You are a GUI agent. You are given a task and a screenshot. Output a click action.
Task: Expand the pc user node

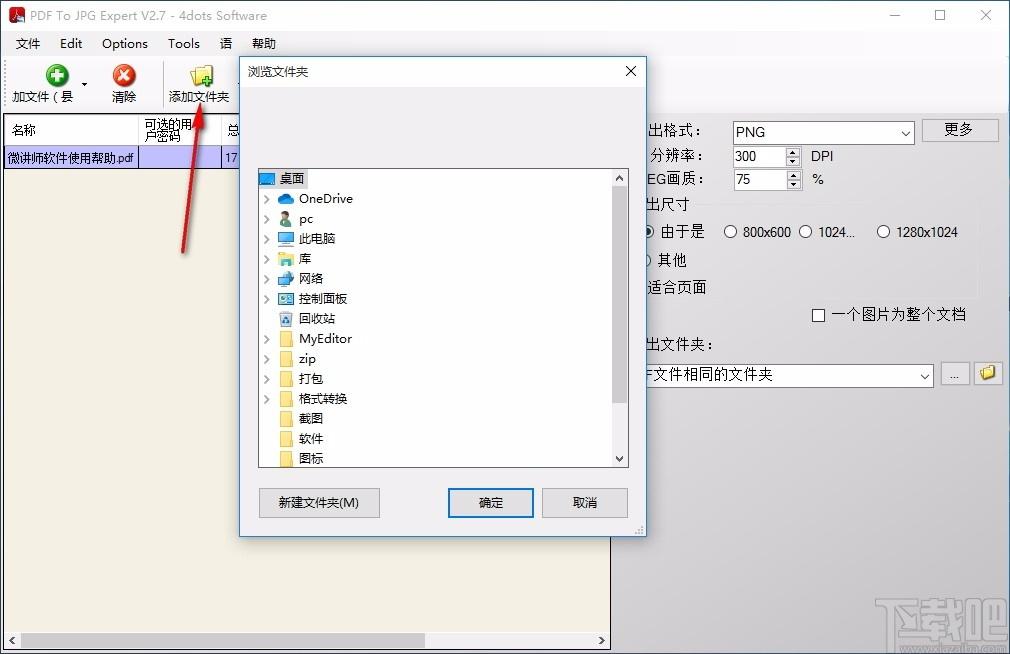coord(267,219)
